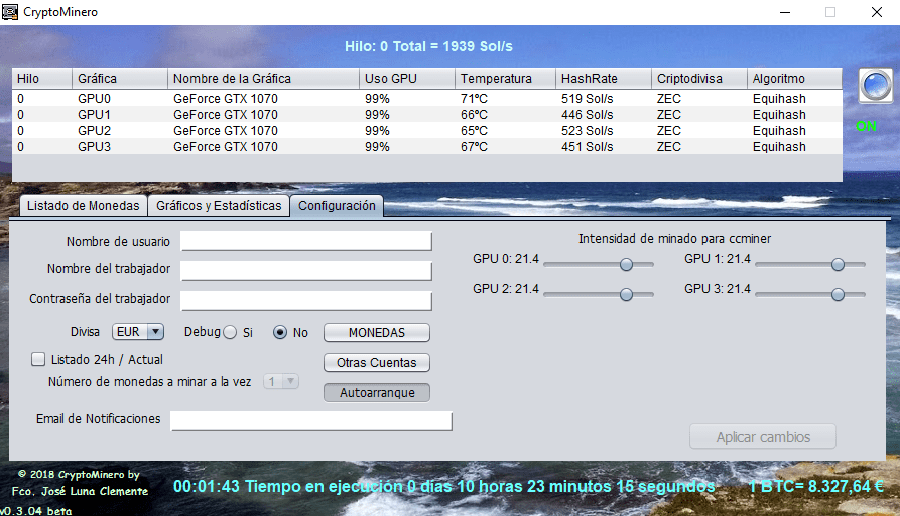Click the Contraseña del trabajador field
The image size is (900, 516).
[306, 301]
